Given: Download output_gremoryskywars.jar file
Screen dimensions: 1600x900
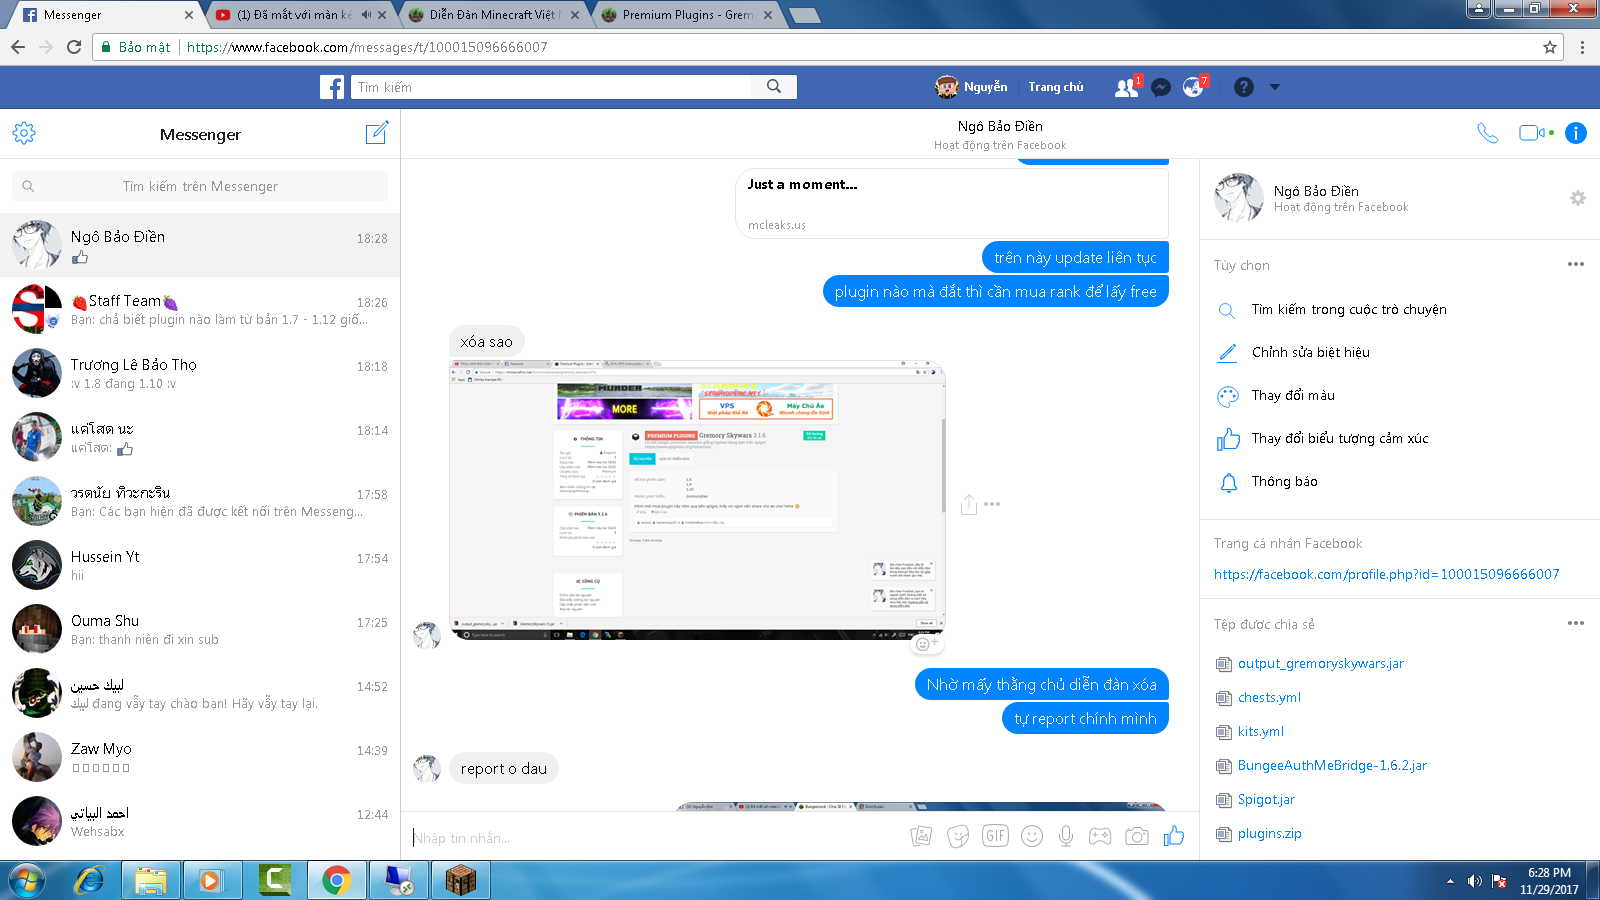Looking at the screenshot, I should [1320, 664].
